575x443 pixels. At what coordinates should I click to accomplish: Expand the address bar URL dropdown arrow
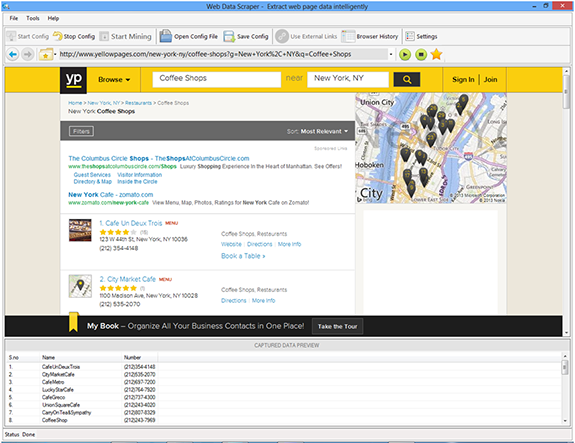coord(391,54)
